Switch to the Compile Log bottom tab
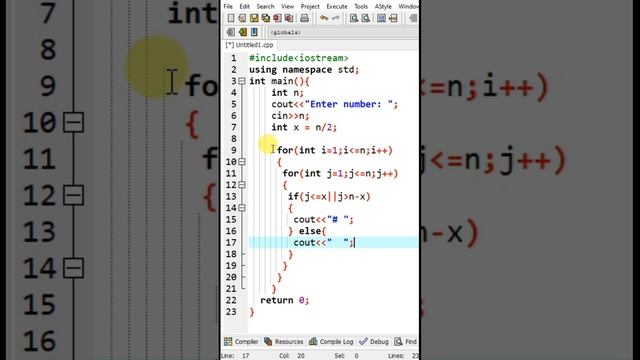 tap(331, 342)
